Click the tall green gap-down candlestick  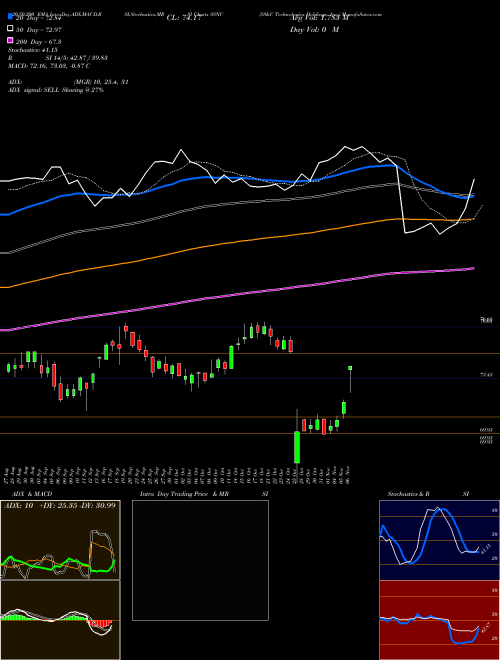297,447
